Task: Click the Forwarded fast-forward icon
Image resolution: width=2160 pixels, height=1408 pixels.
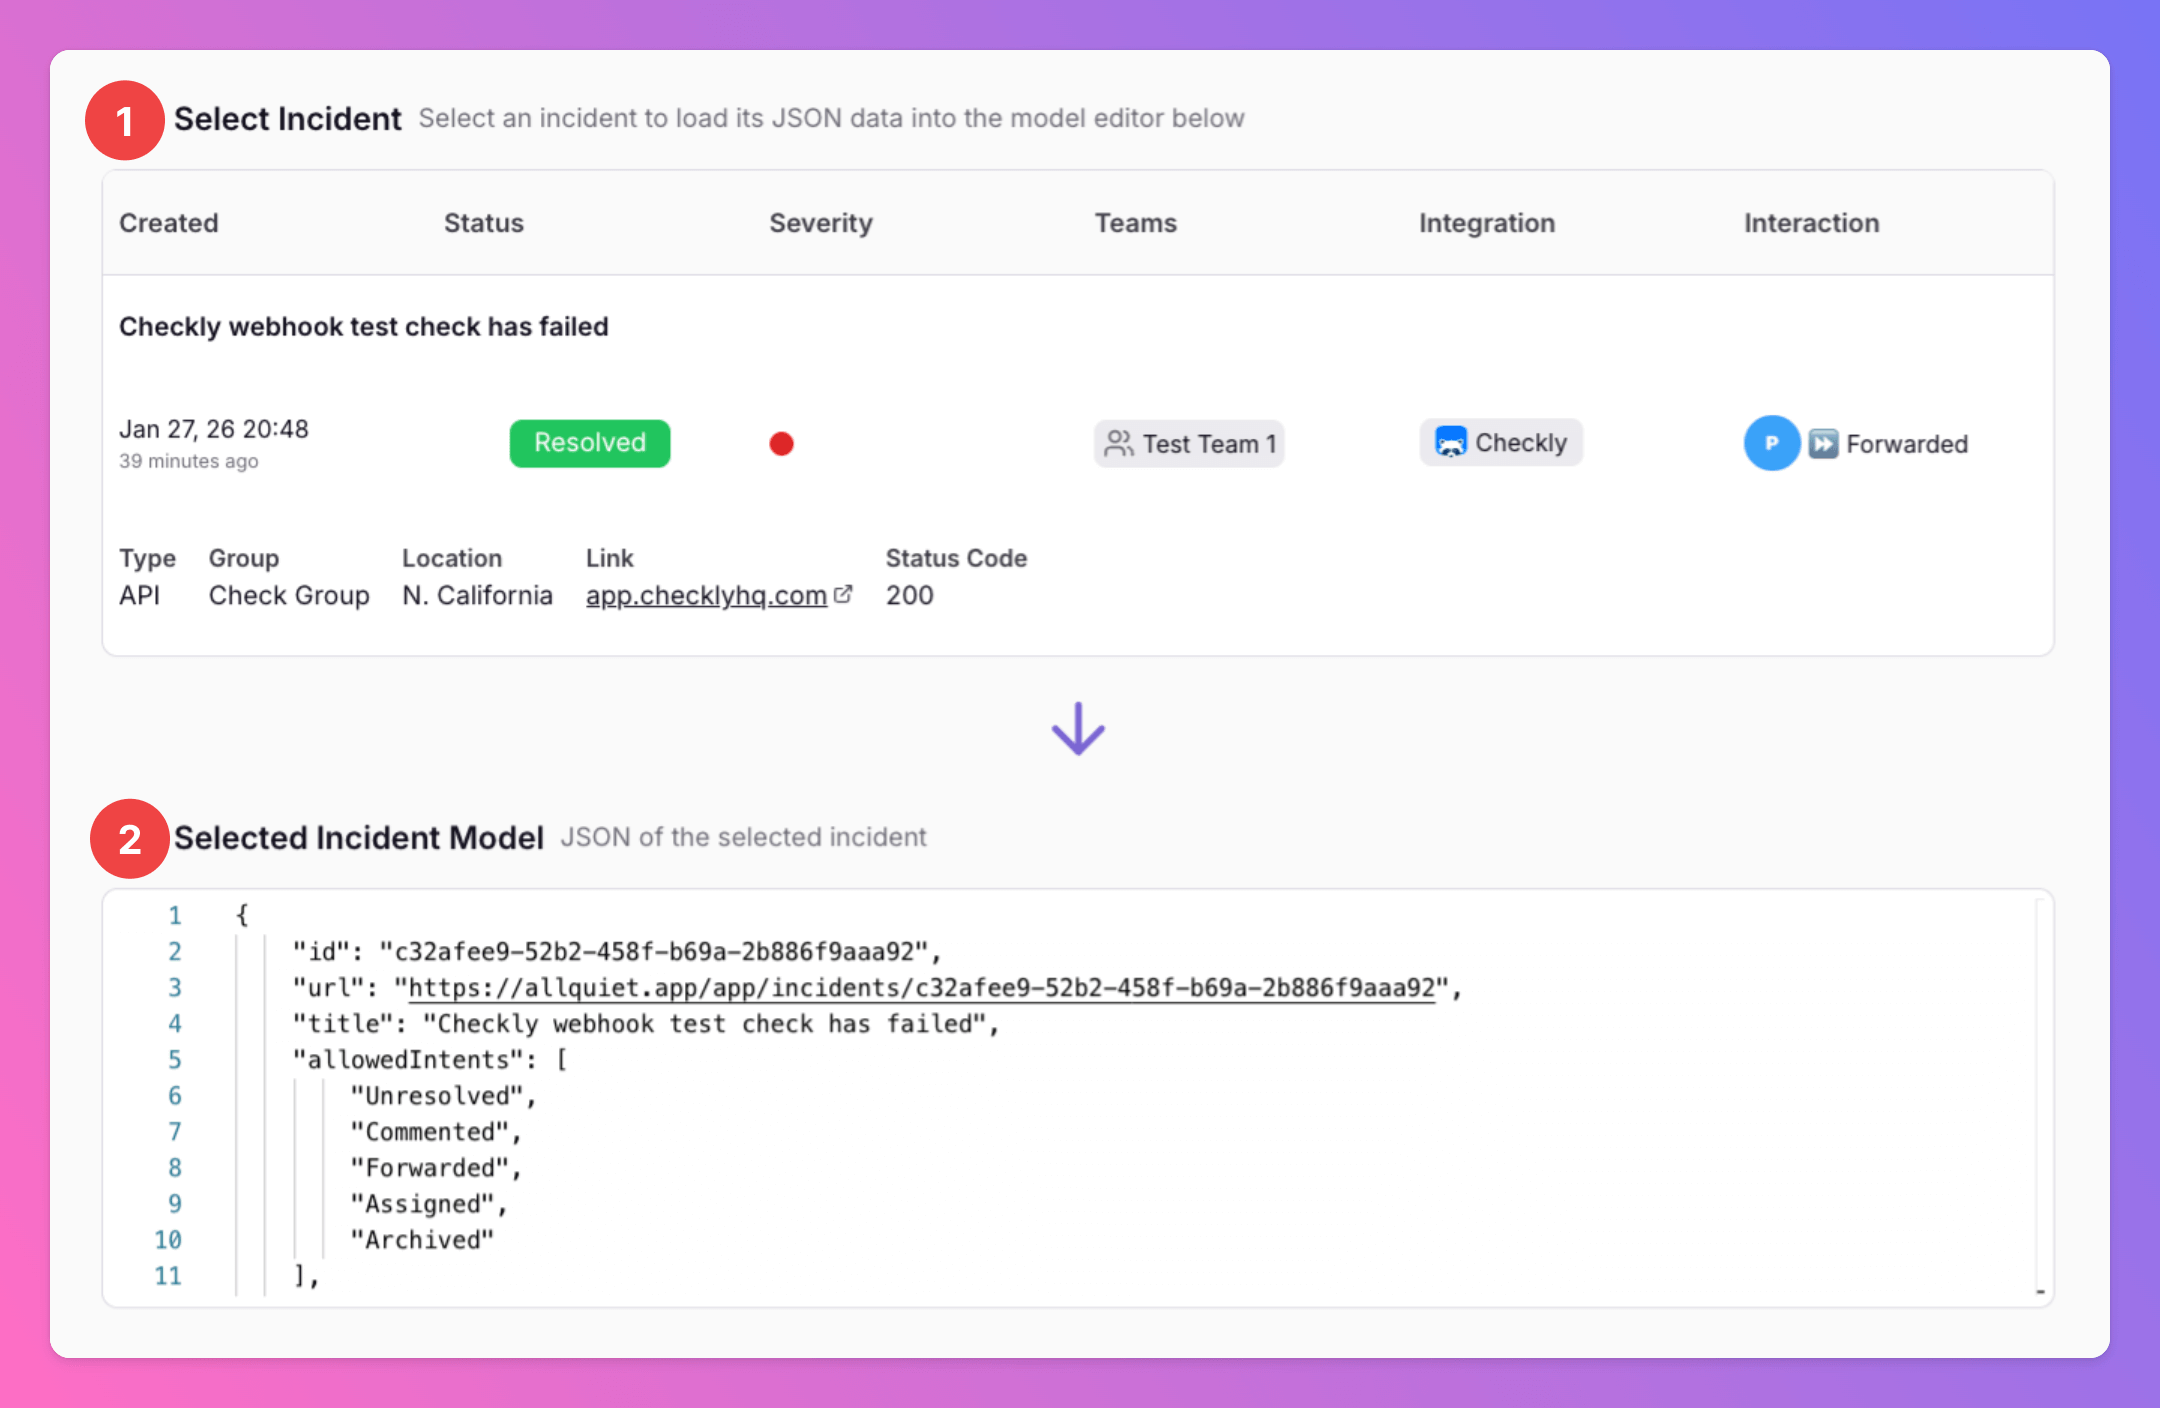Action: [1823, 443]
